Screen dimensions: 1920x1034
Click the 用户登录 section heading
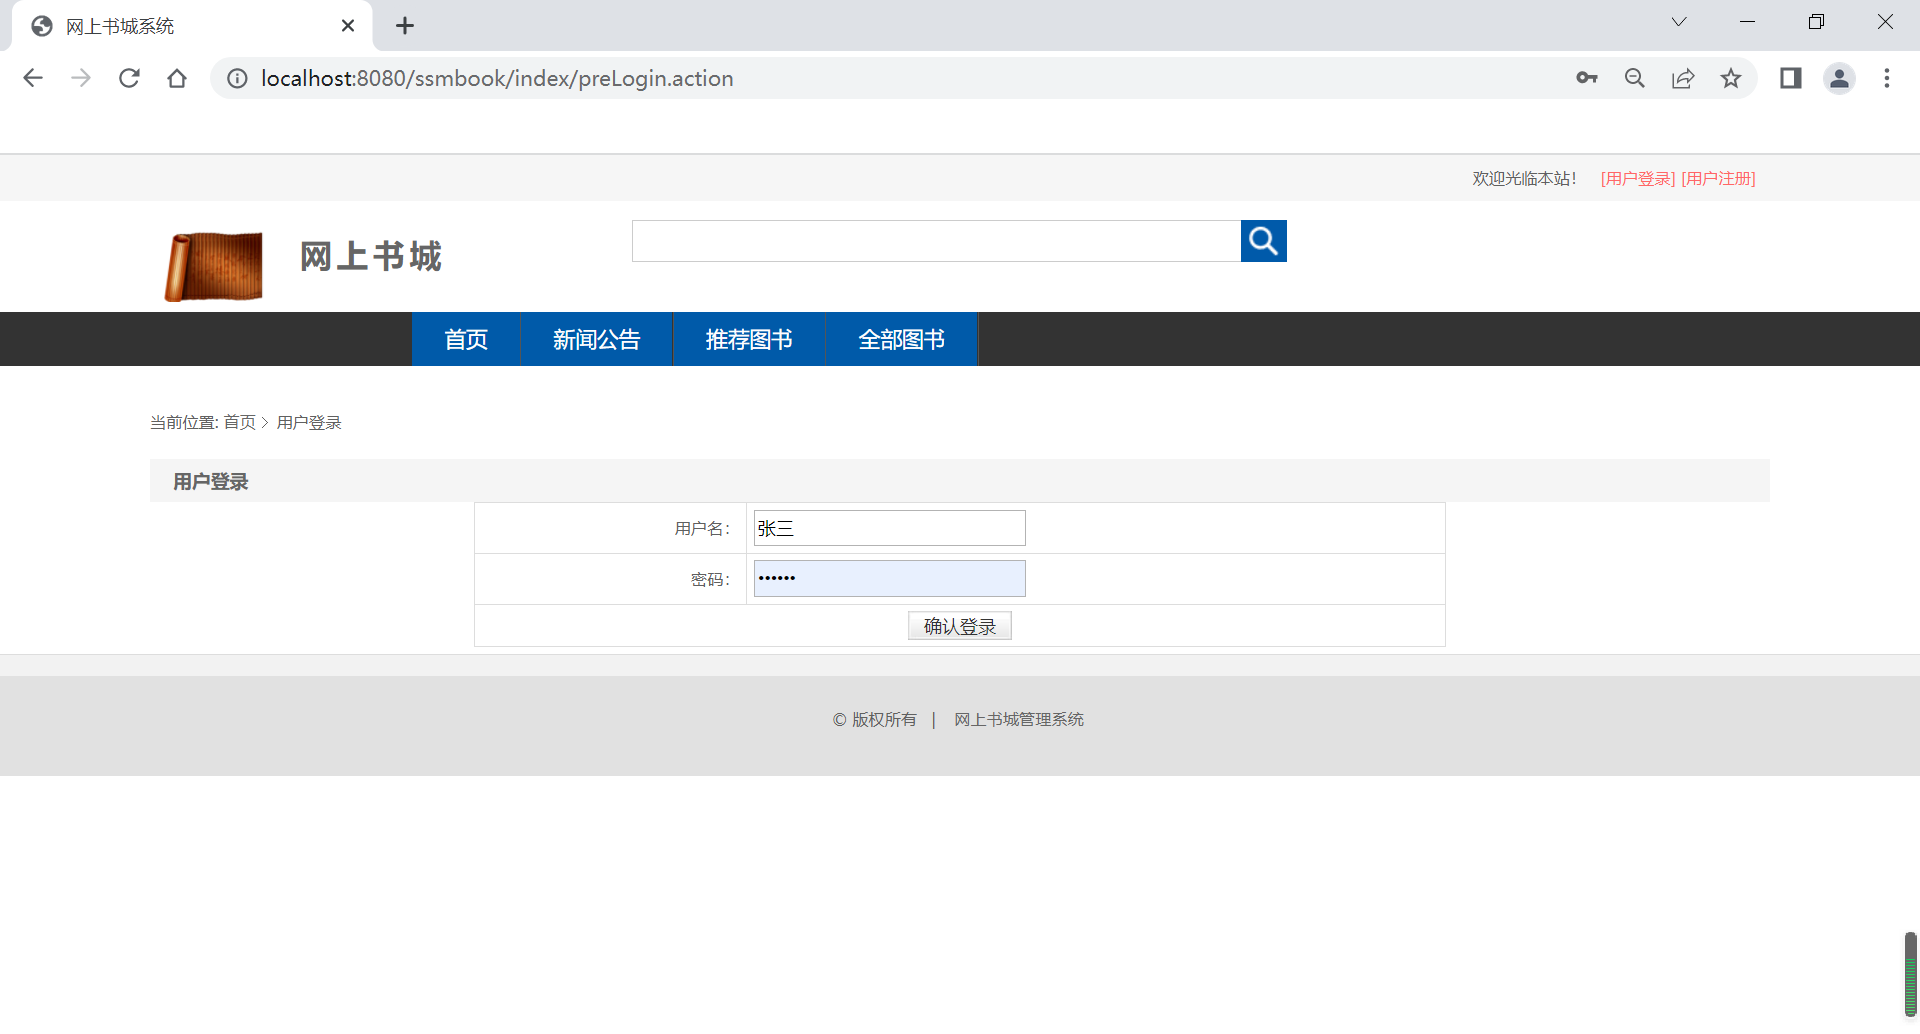coord(211,481)
